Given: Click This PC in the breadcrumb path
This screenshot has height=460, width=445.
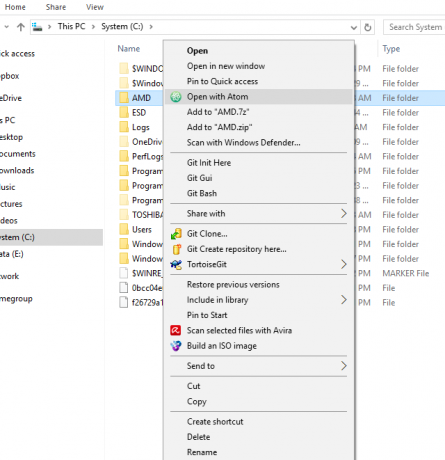Looking at the screenshot, I should click(x=71, y=26).
